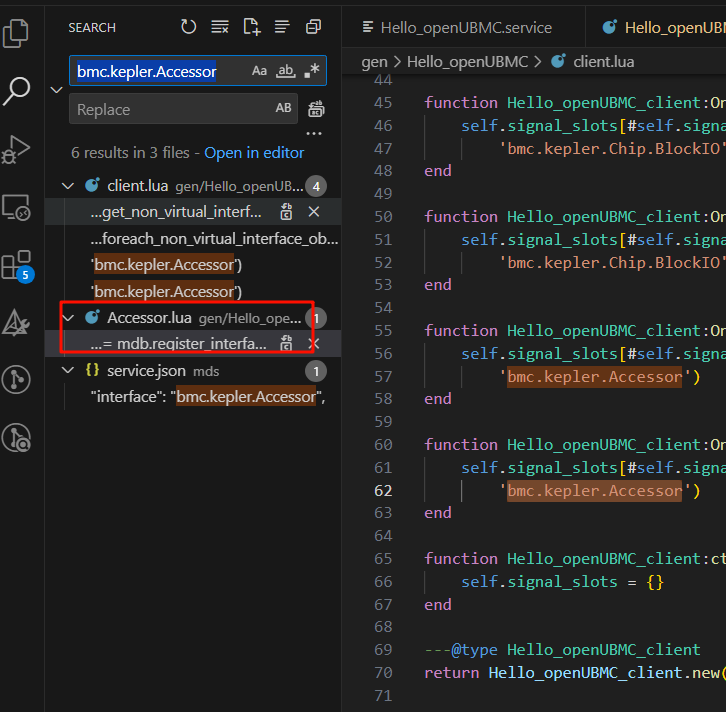Image resolution: width=726 pixels, height=712 pixels.
Task: Collapse client.lua search results group
Action: pyautogui.click(x=68, y=186)
